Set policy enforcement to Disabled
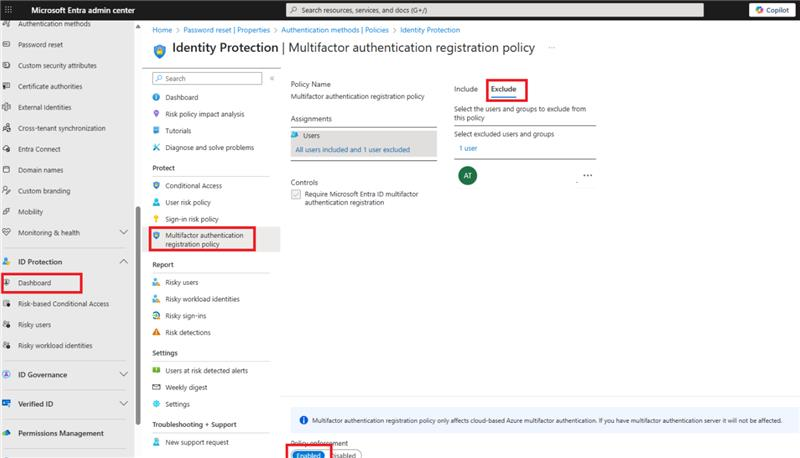800x458 pixels. click(x=344, y=455)
